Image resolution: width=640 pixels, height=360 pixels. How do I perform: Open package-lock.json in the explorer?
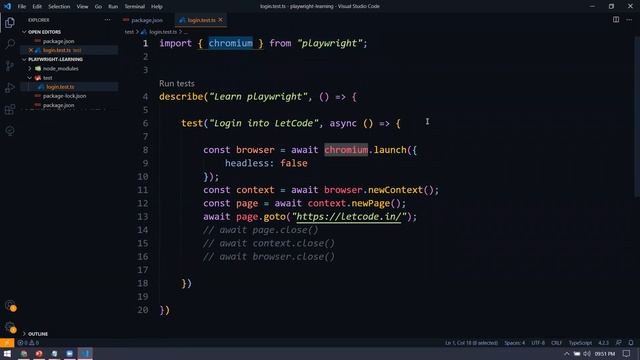point(64,96)
